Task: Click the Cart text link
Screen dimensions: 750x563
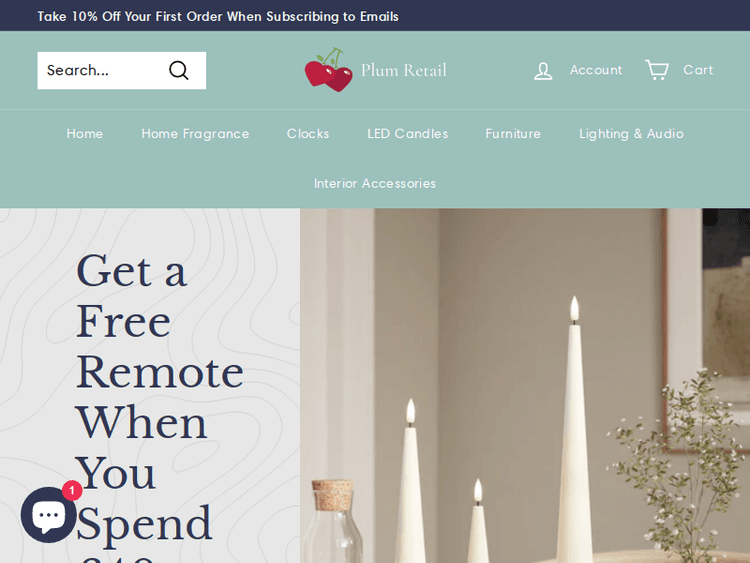Action: click(x=698, y=70)
